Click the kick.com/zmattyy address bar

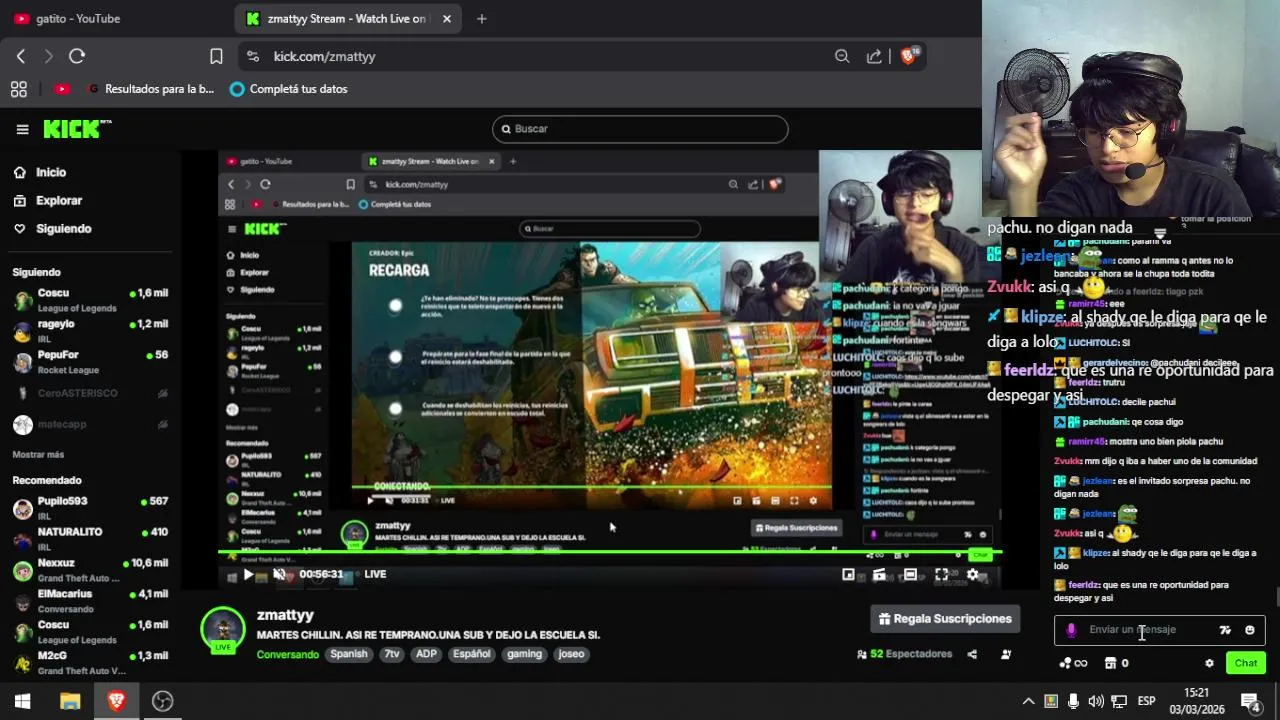click(x=540, y=56)
